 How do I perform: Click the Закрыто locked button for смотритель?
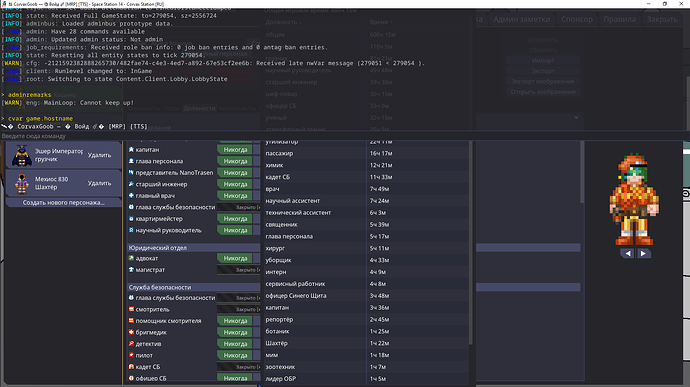pos(239,309)
